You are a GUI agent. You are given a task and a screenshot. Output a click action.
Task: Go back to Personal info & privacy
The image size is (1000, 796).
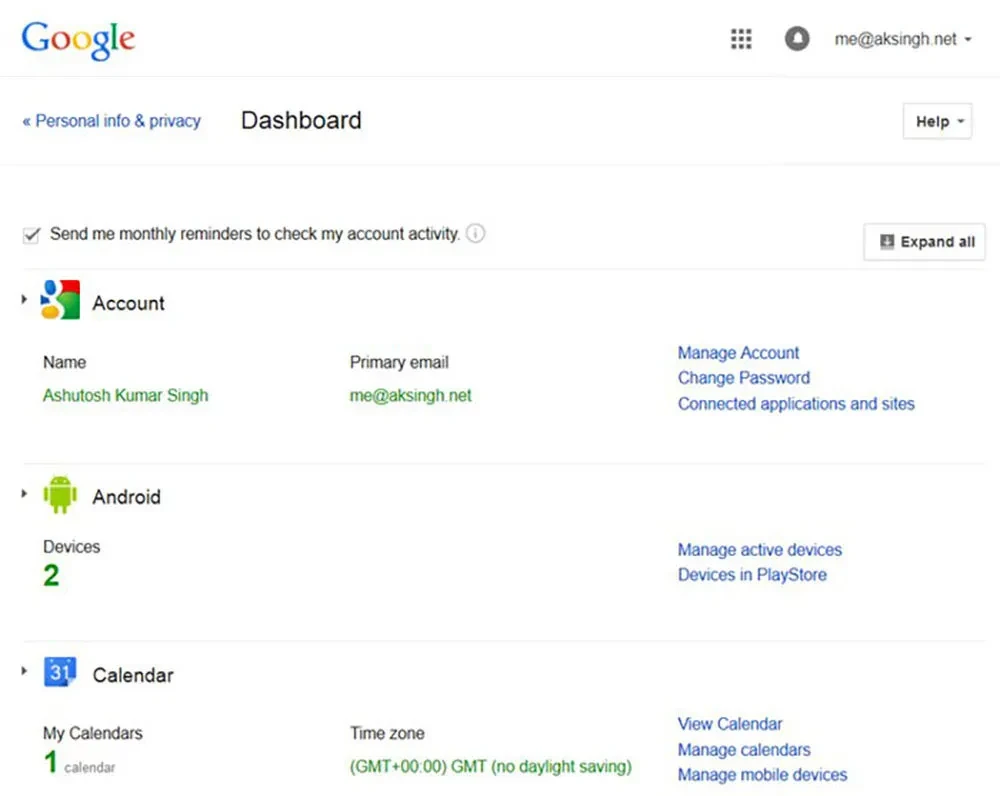pyautogui.click(x=111, y=121)
